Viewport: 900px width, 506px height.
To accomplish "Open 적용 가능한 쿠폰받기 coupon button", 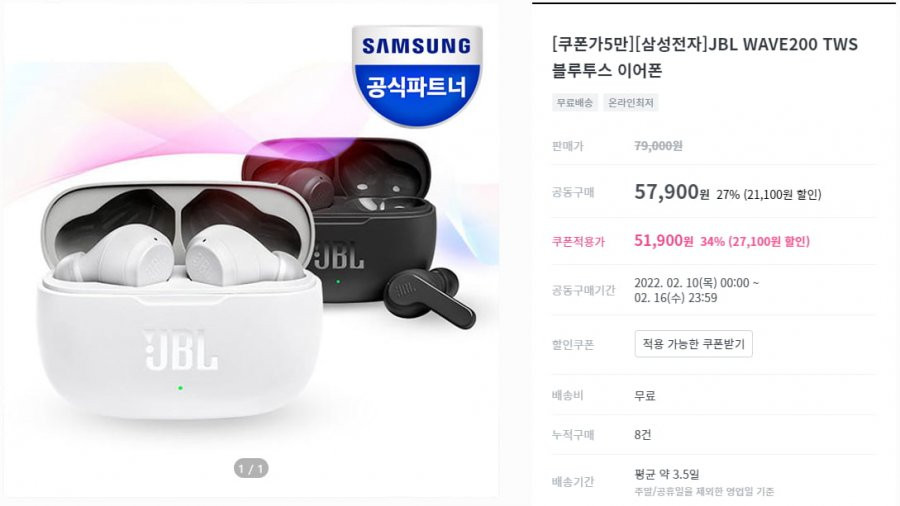I will point(693,344).
